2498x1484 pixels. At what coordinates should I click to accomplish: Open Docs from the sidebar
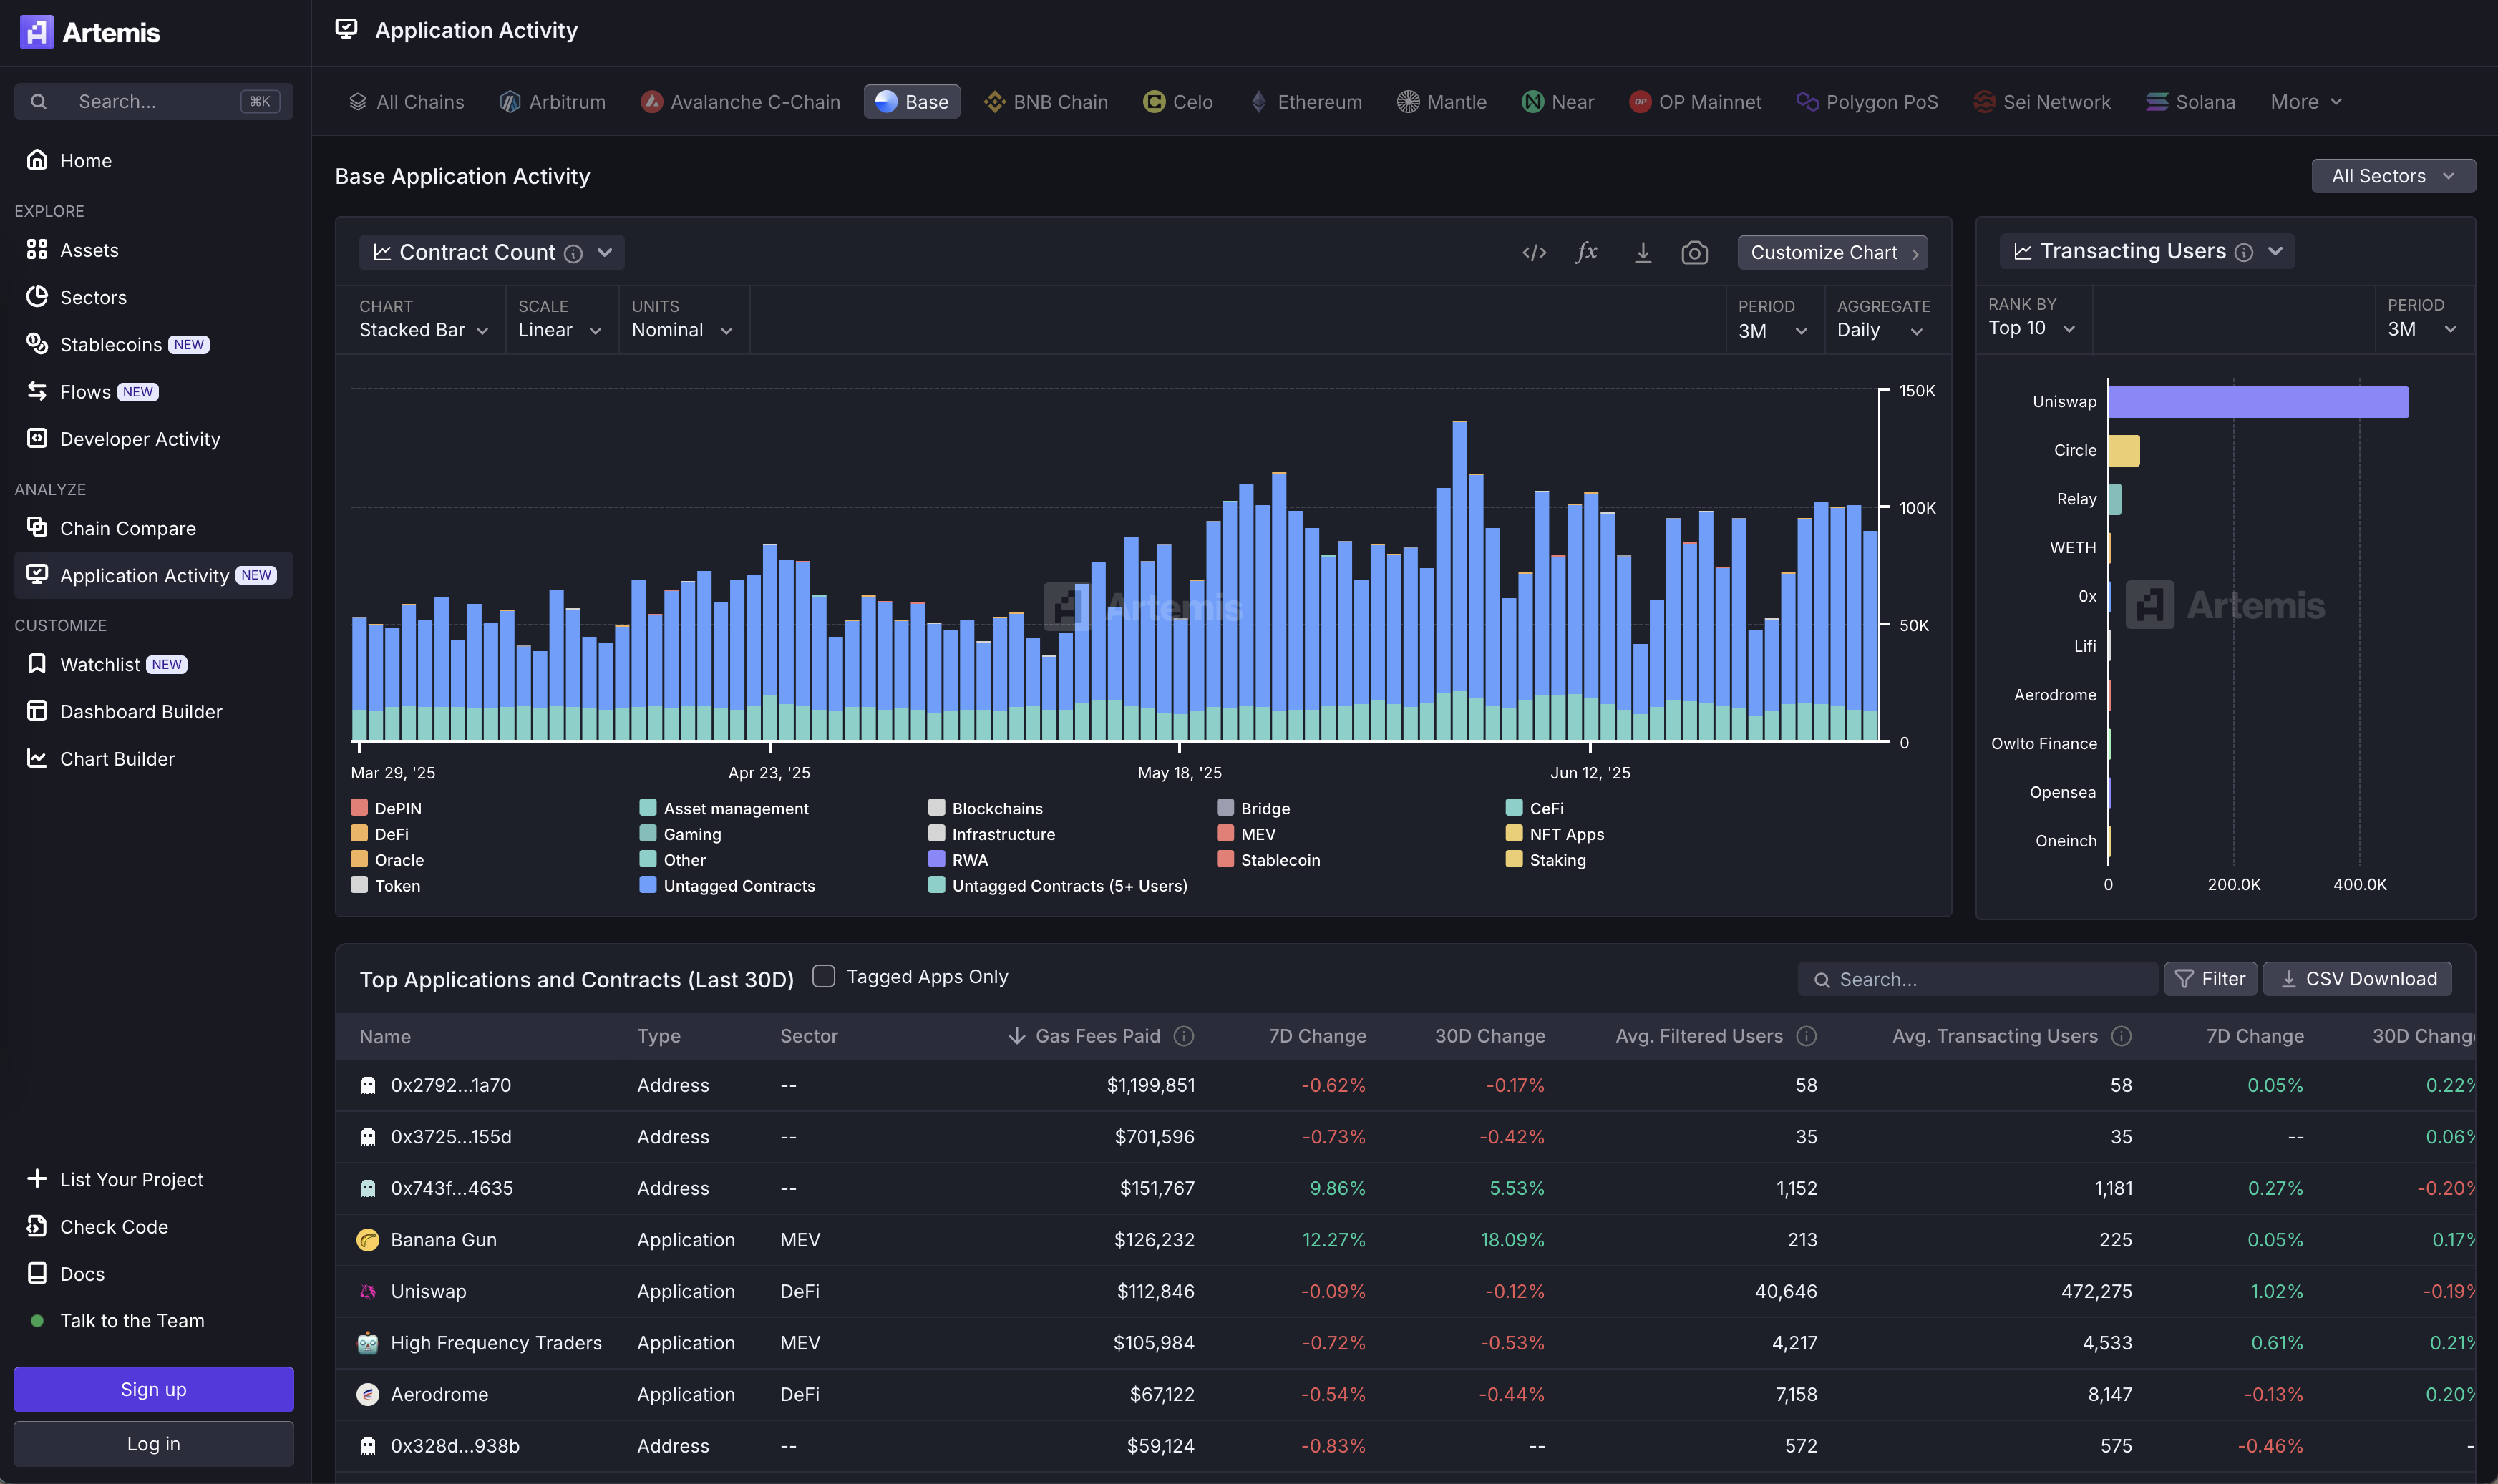coord(82,1274)
